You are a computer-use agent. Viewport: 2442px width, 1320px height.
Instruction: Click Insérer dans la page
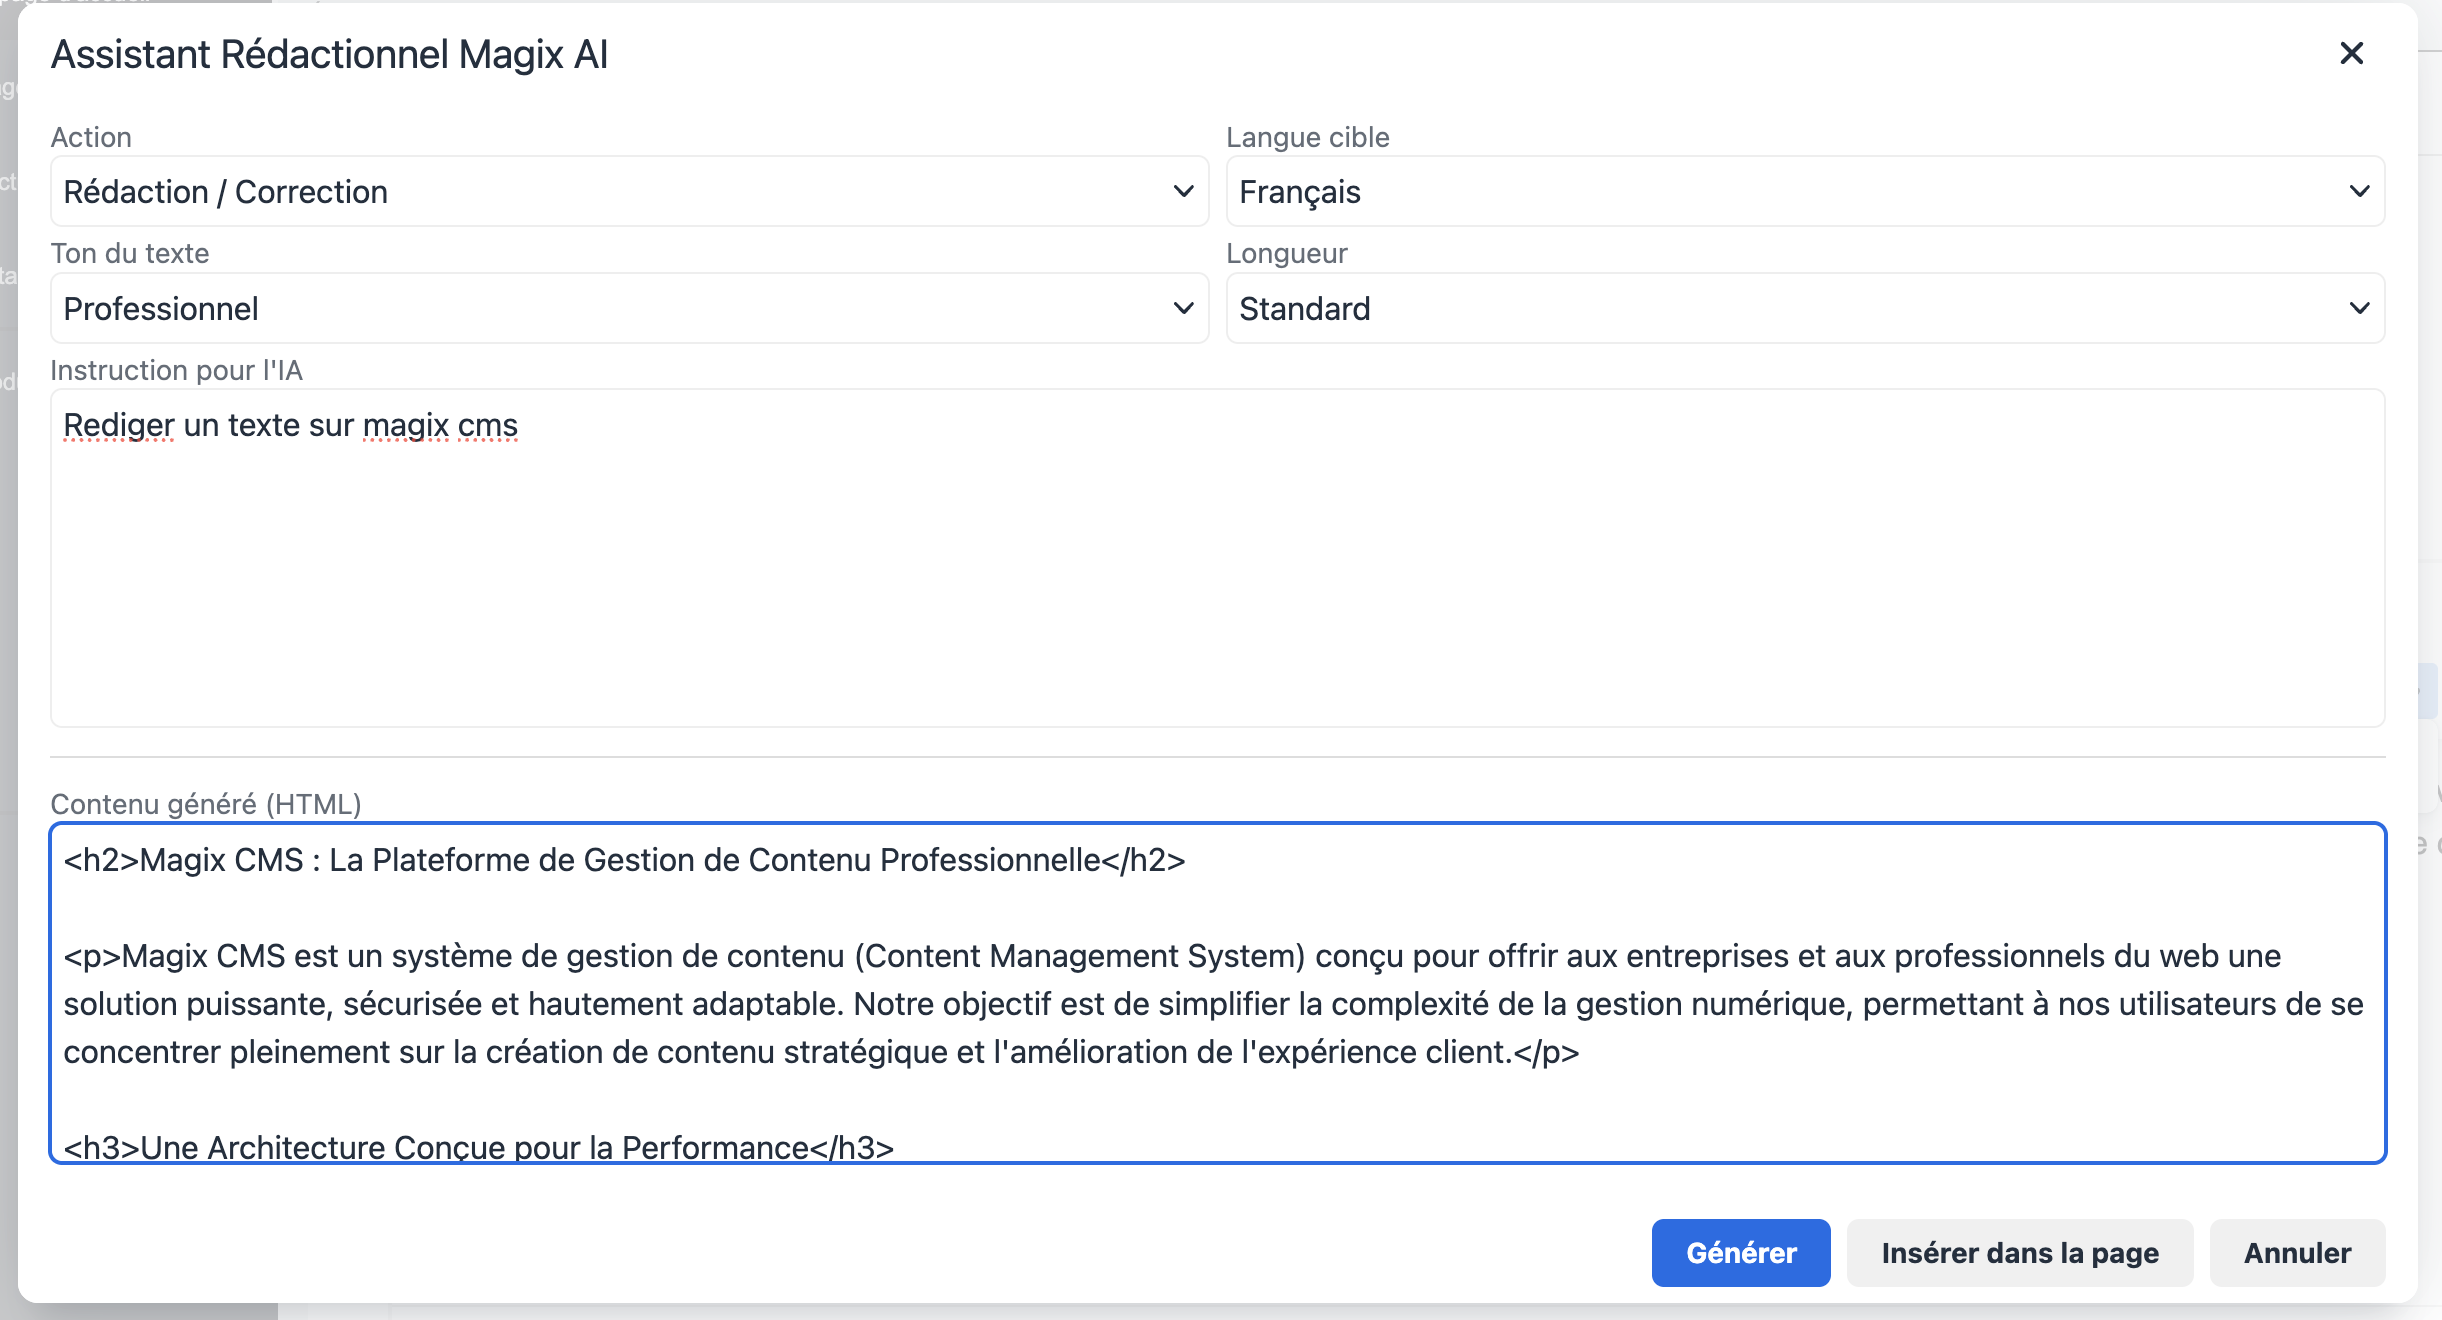[2019, 1253]
